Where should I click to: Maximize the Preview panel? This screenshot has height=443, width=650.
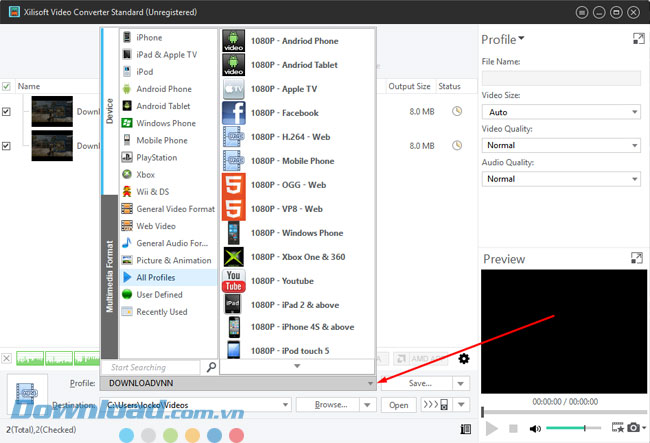pyautogui.click(x=637, y=258)
